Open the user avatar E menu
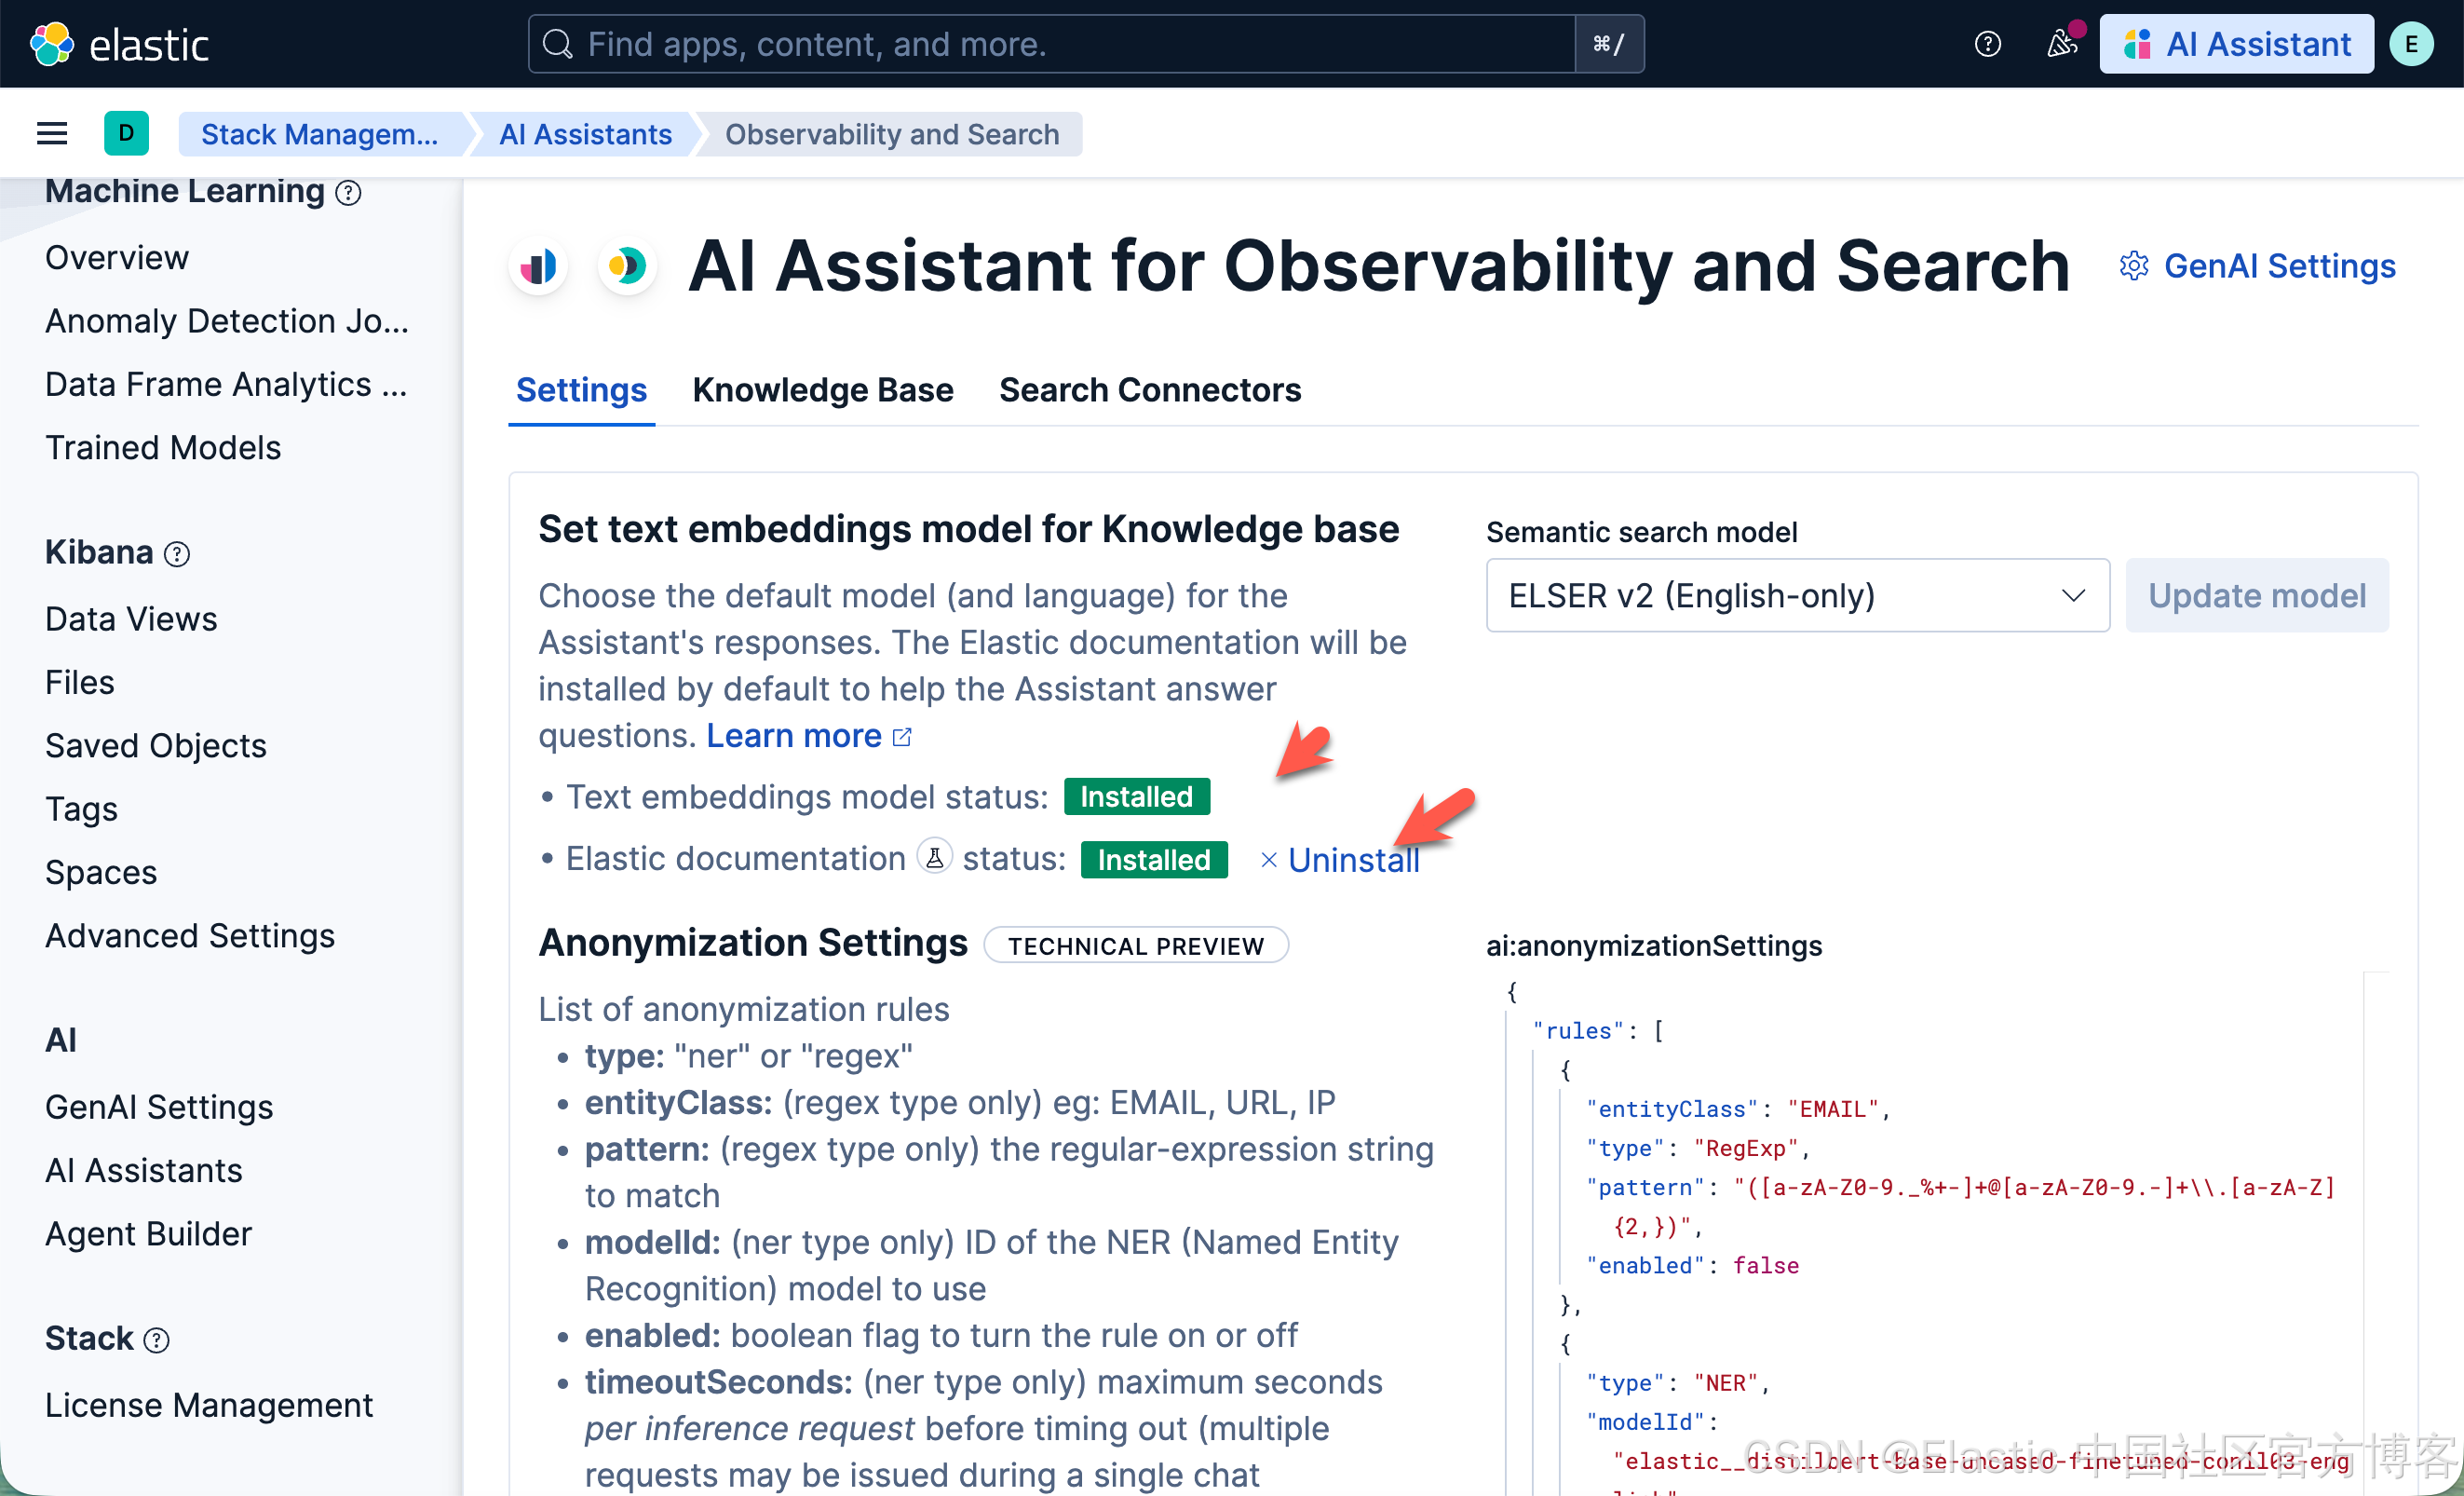 point(2411,44)
